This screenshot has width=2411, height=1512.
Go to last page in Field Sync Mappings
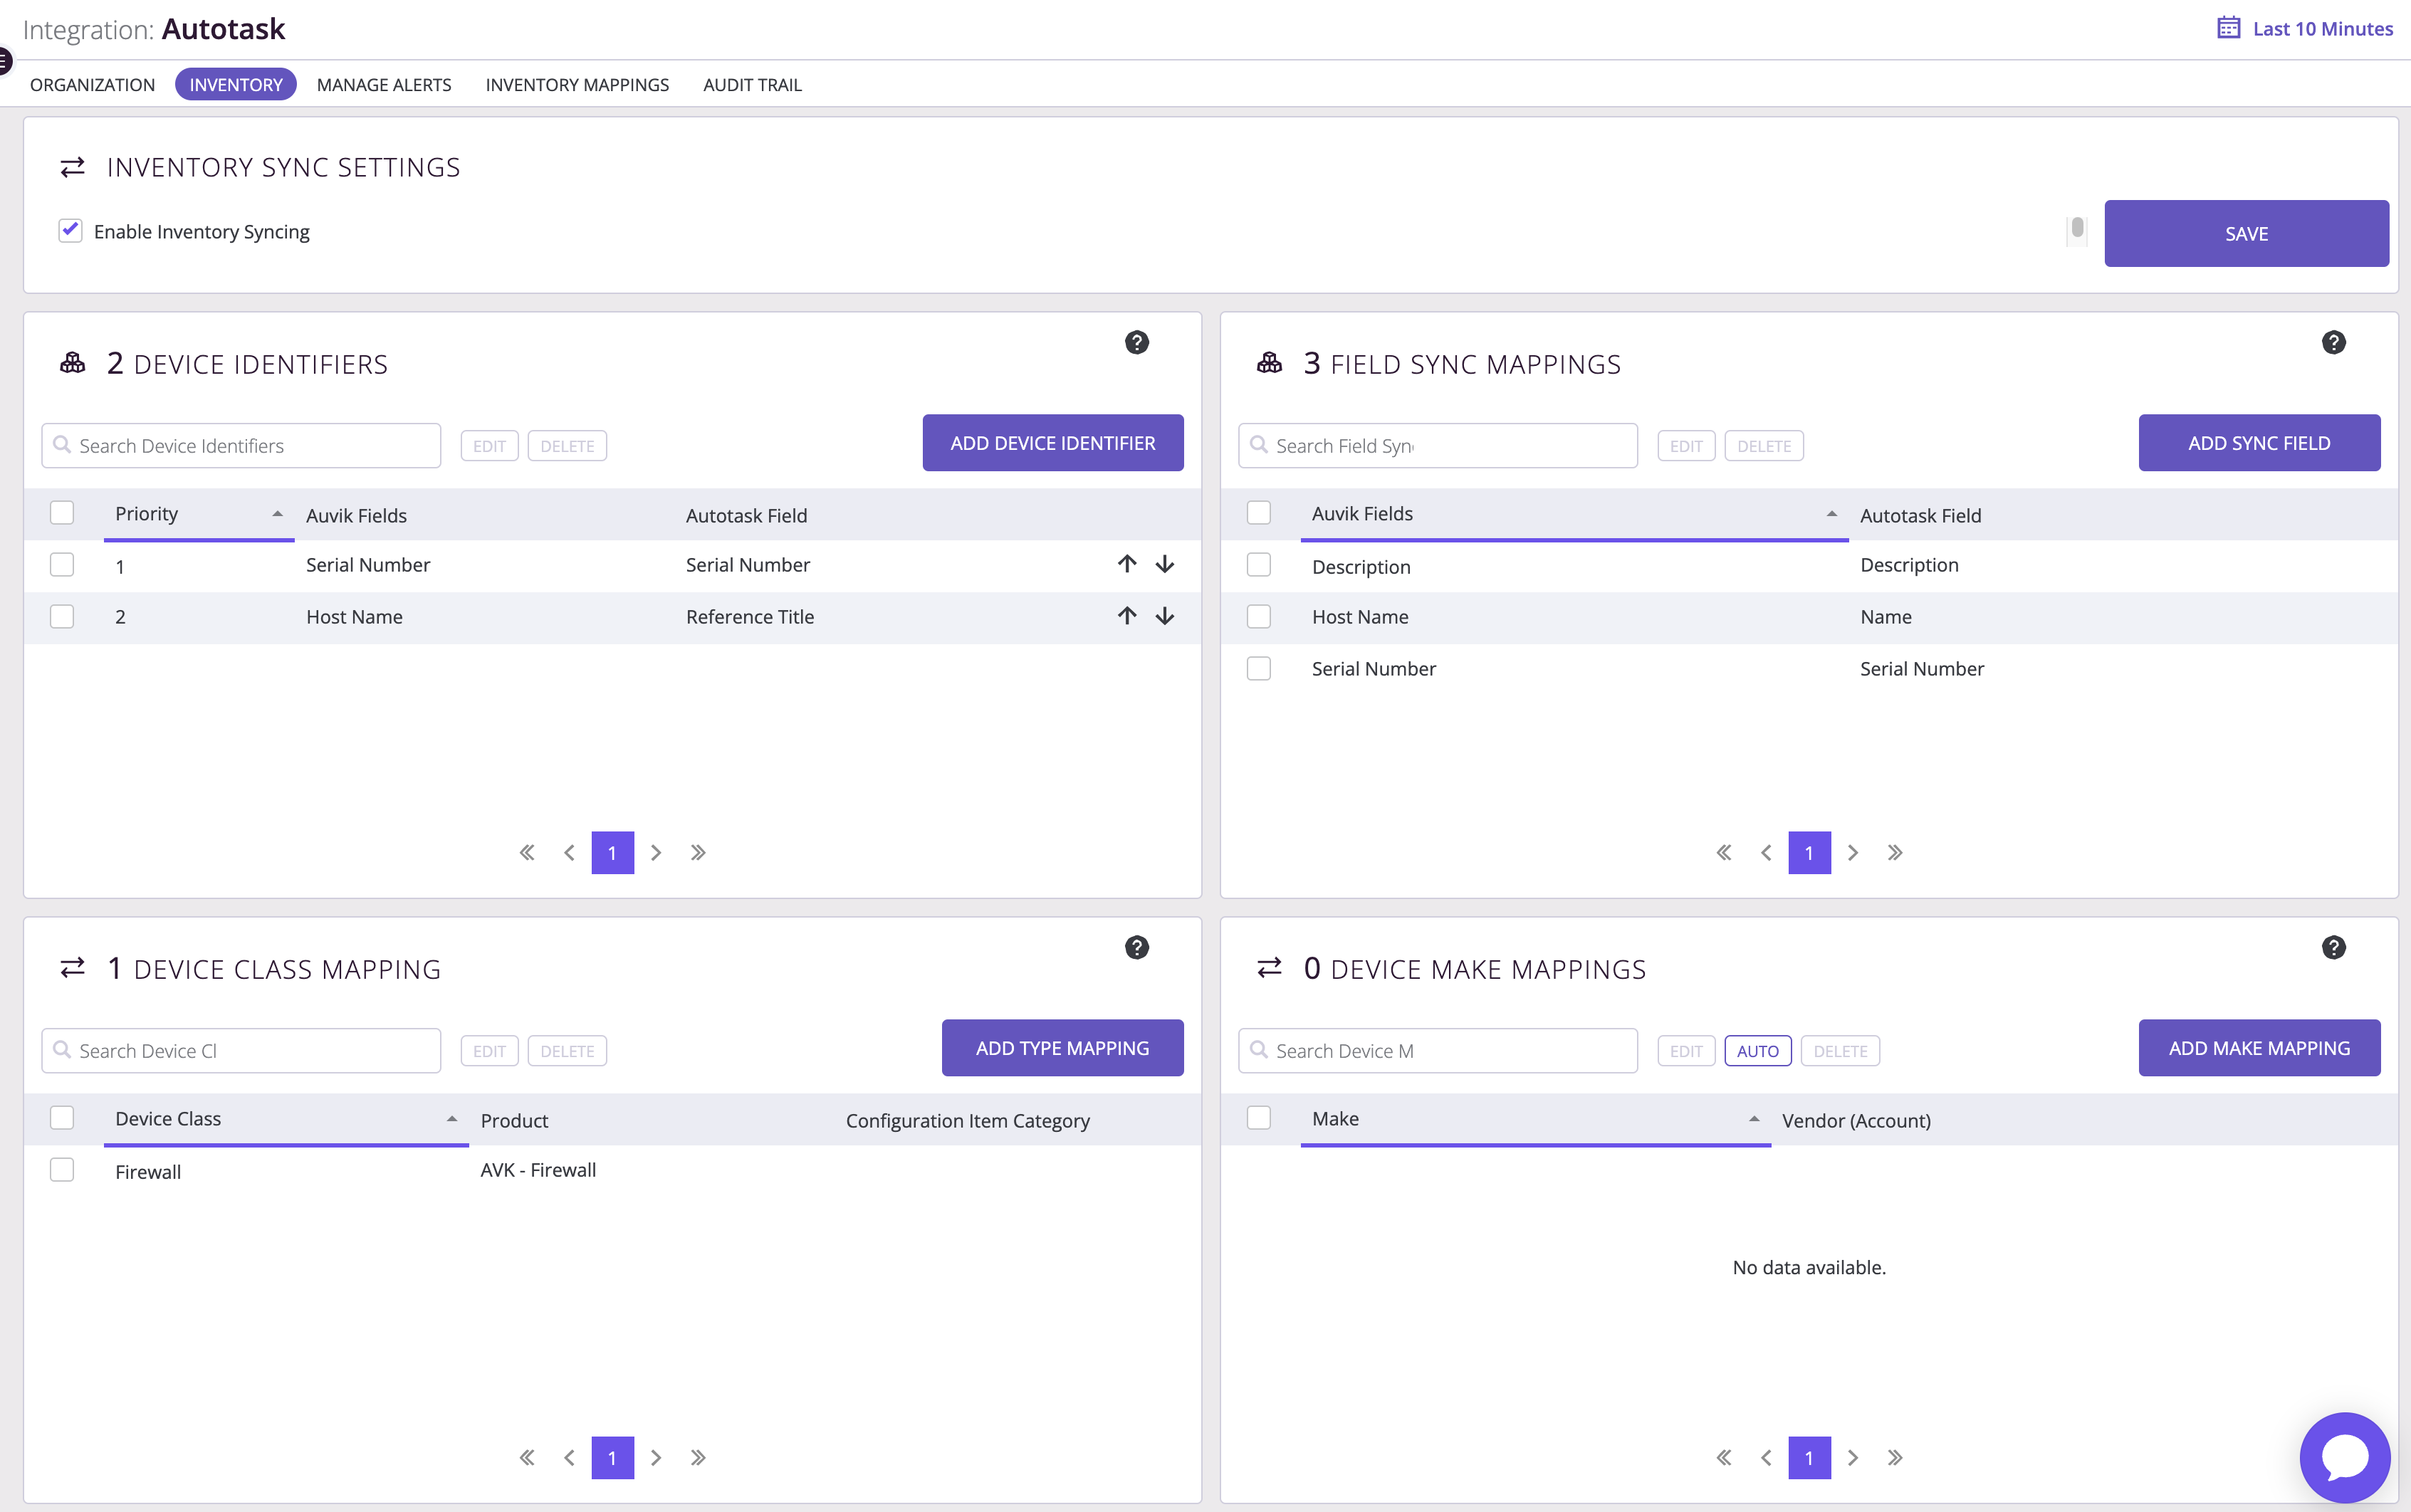coord(1895,853)
